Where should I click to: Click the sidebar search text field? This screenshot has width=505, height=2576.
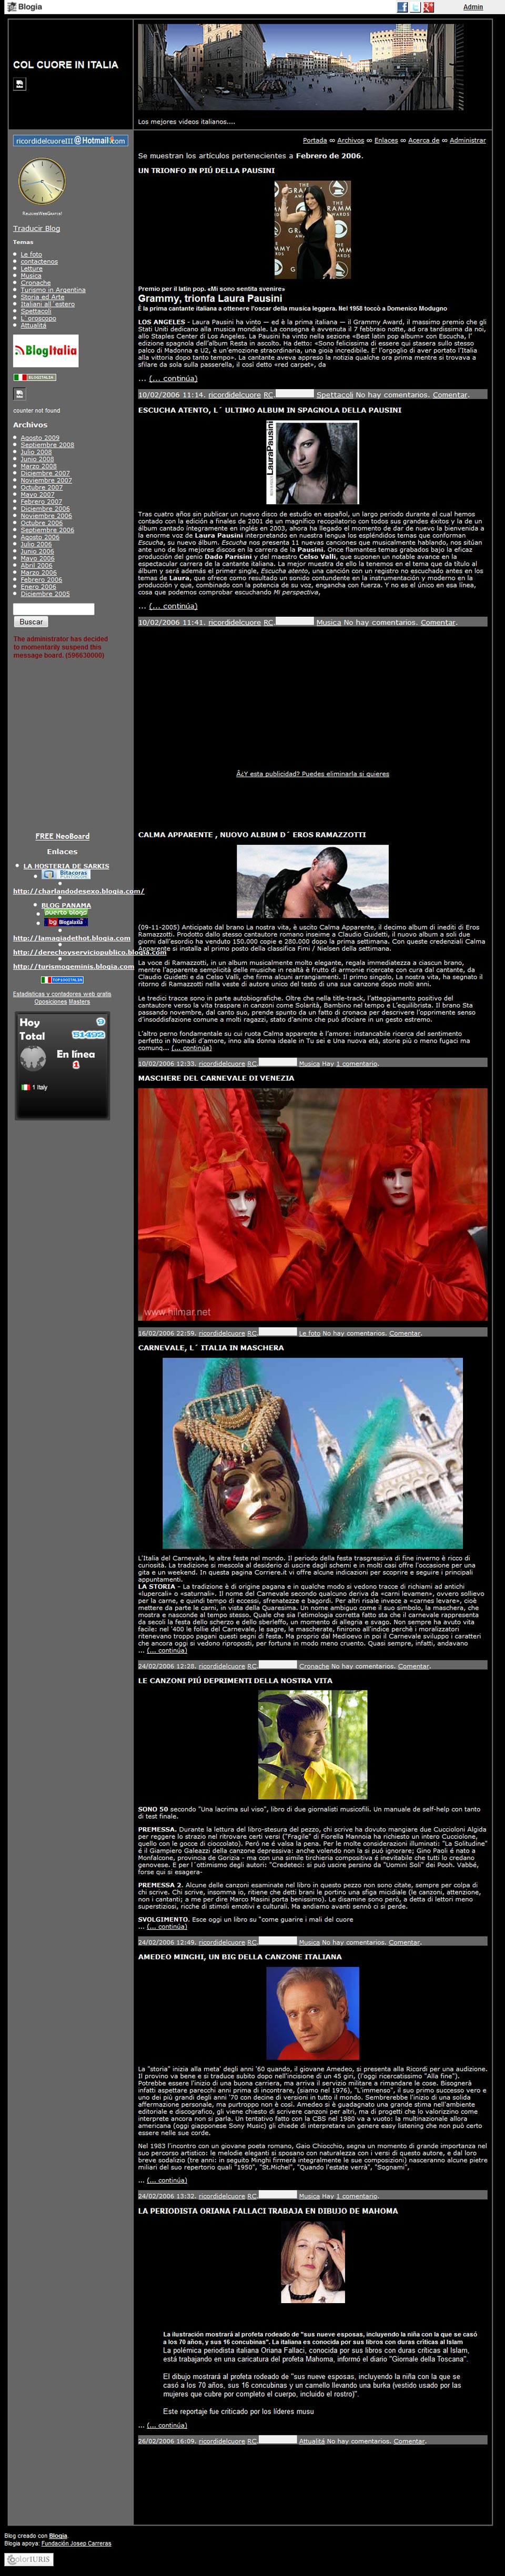tap(54, 609)
